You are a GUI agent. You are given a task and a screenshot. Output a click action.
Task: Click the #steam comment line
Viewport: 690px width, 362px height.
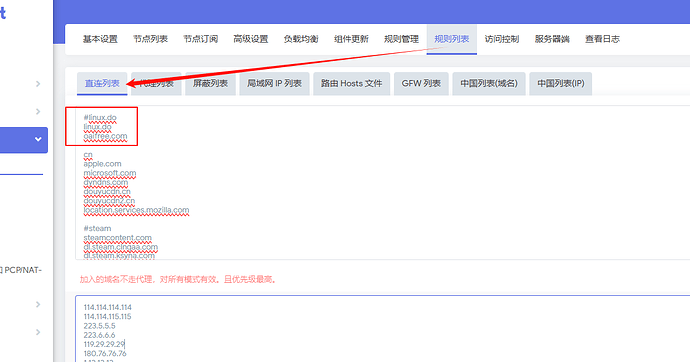97,228
